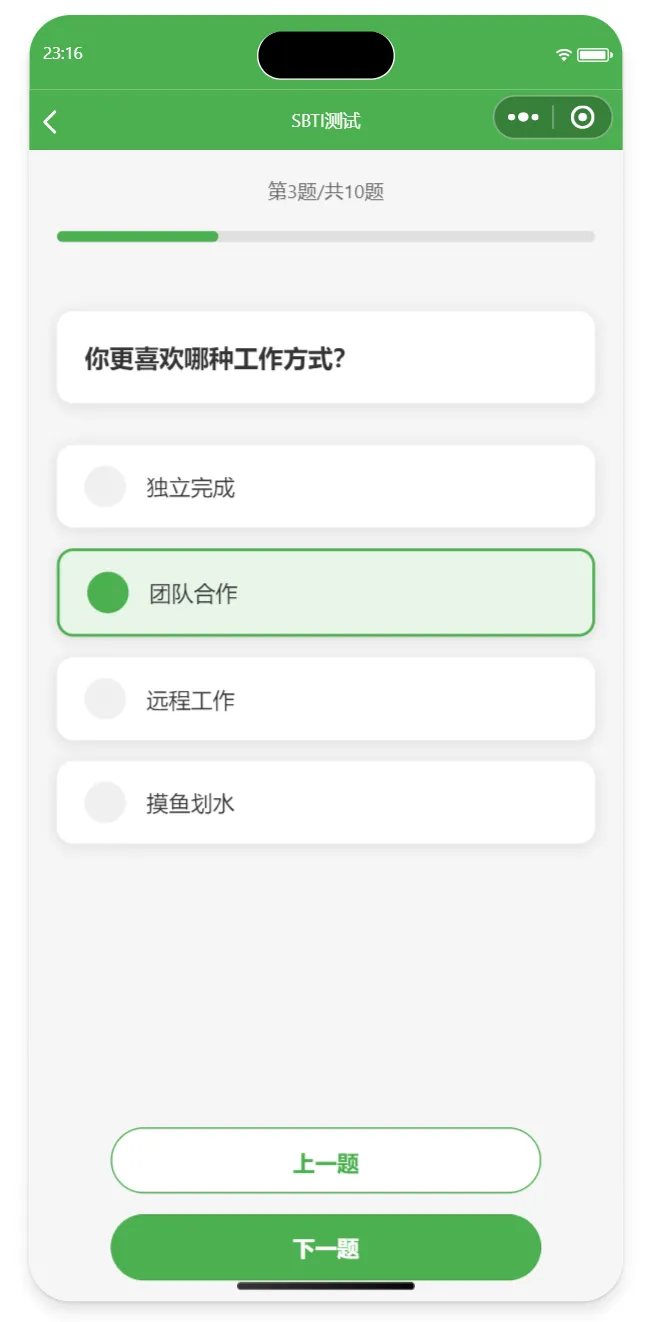Advance with the 下一题 button
Screen dimensions: 654x1322
[x=326, y=1247]
